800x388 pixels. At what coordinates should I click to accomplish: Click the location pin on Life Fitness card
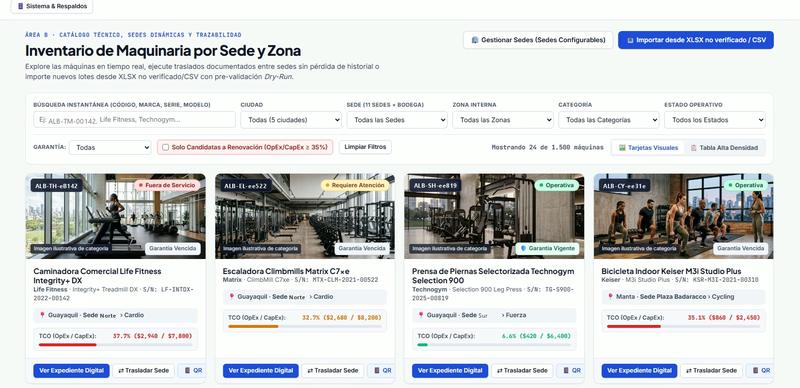[42, 315]
